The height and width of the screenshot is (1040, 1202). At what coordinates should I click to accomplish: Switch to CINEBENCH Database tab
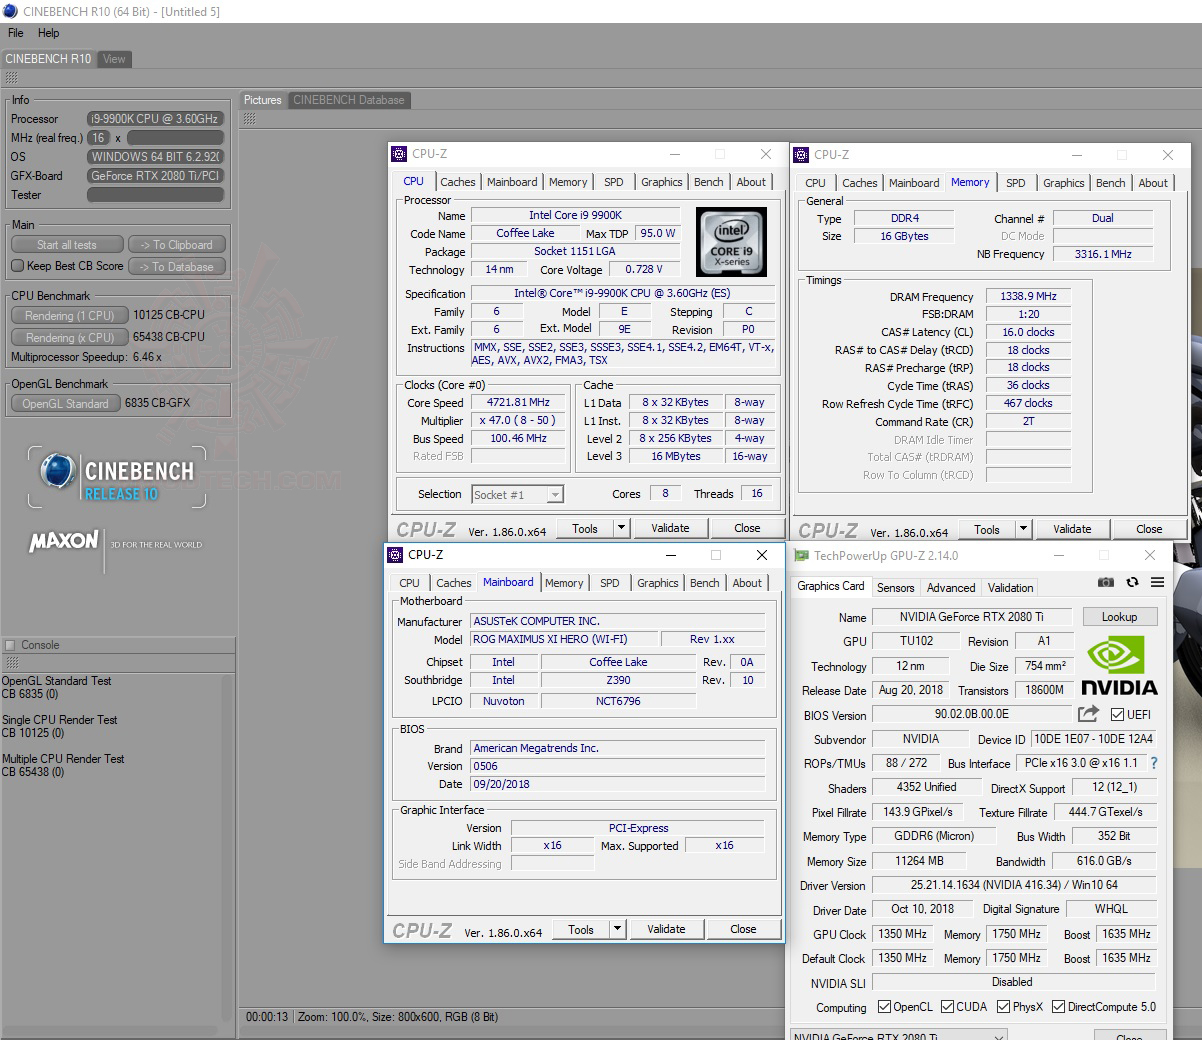[x=349, y=100]
